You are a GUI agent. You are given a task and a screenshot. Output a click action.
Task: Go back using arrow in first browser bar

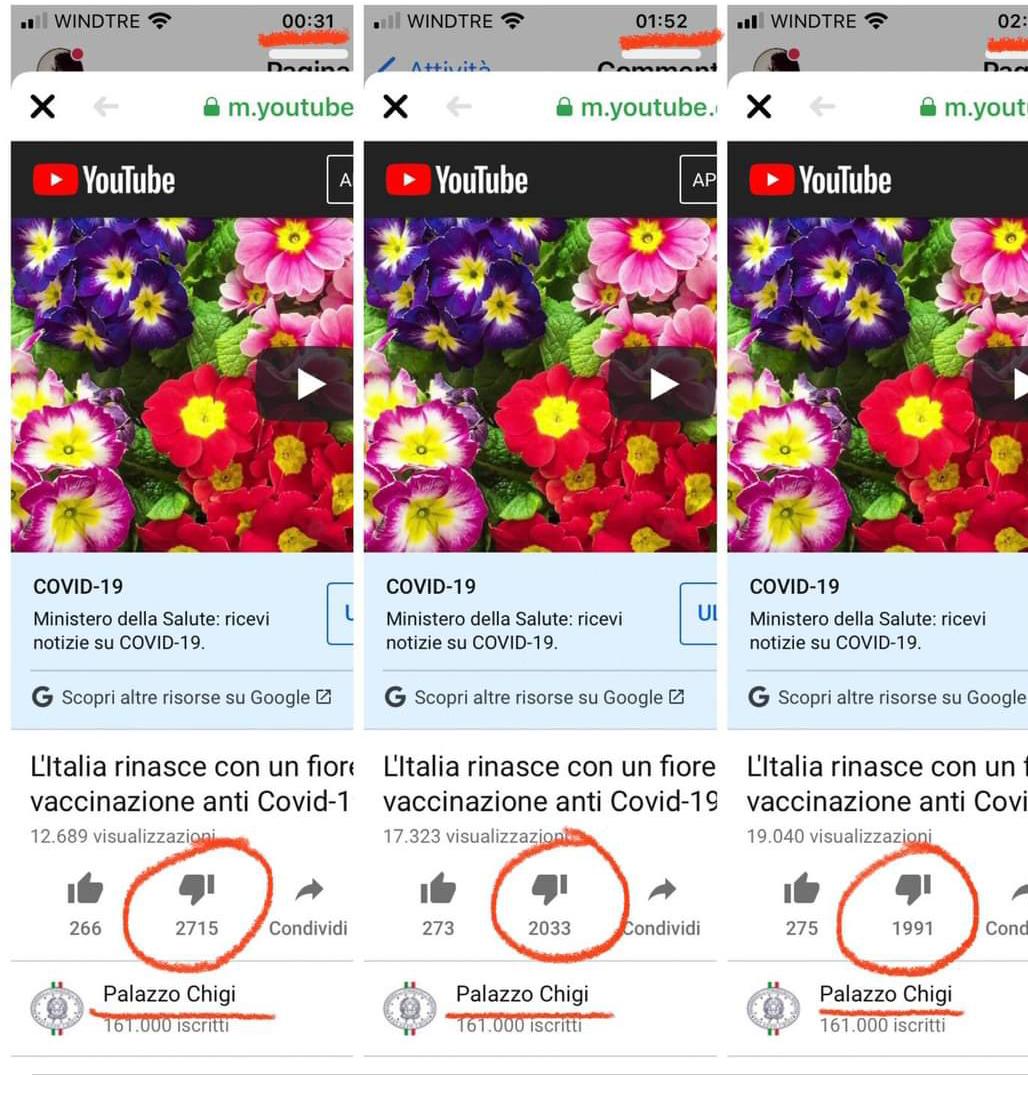(106, 107)
